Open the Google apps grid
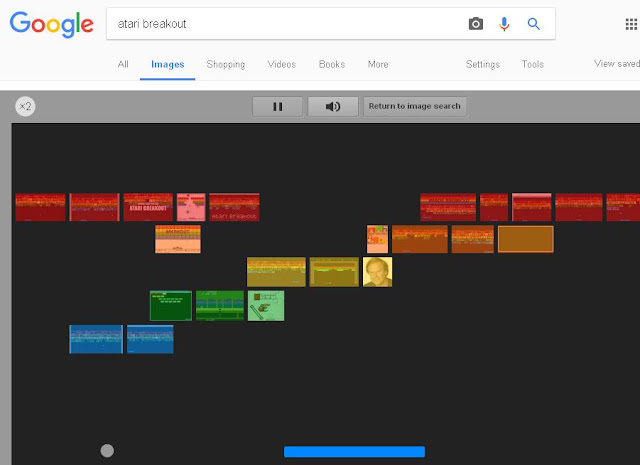The image size is (640, 465). click(631, 24)
